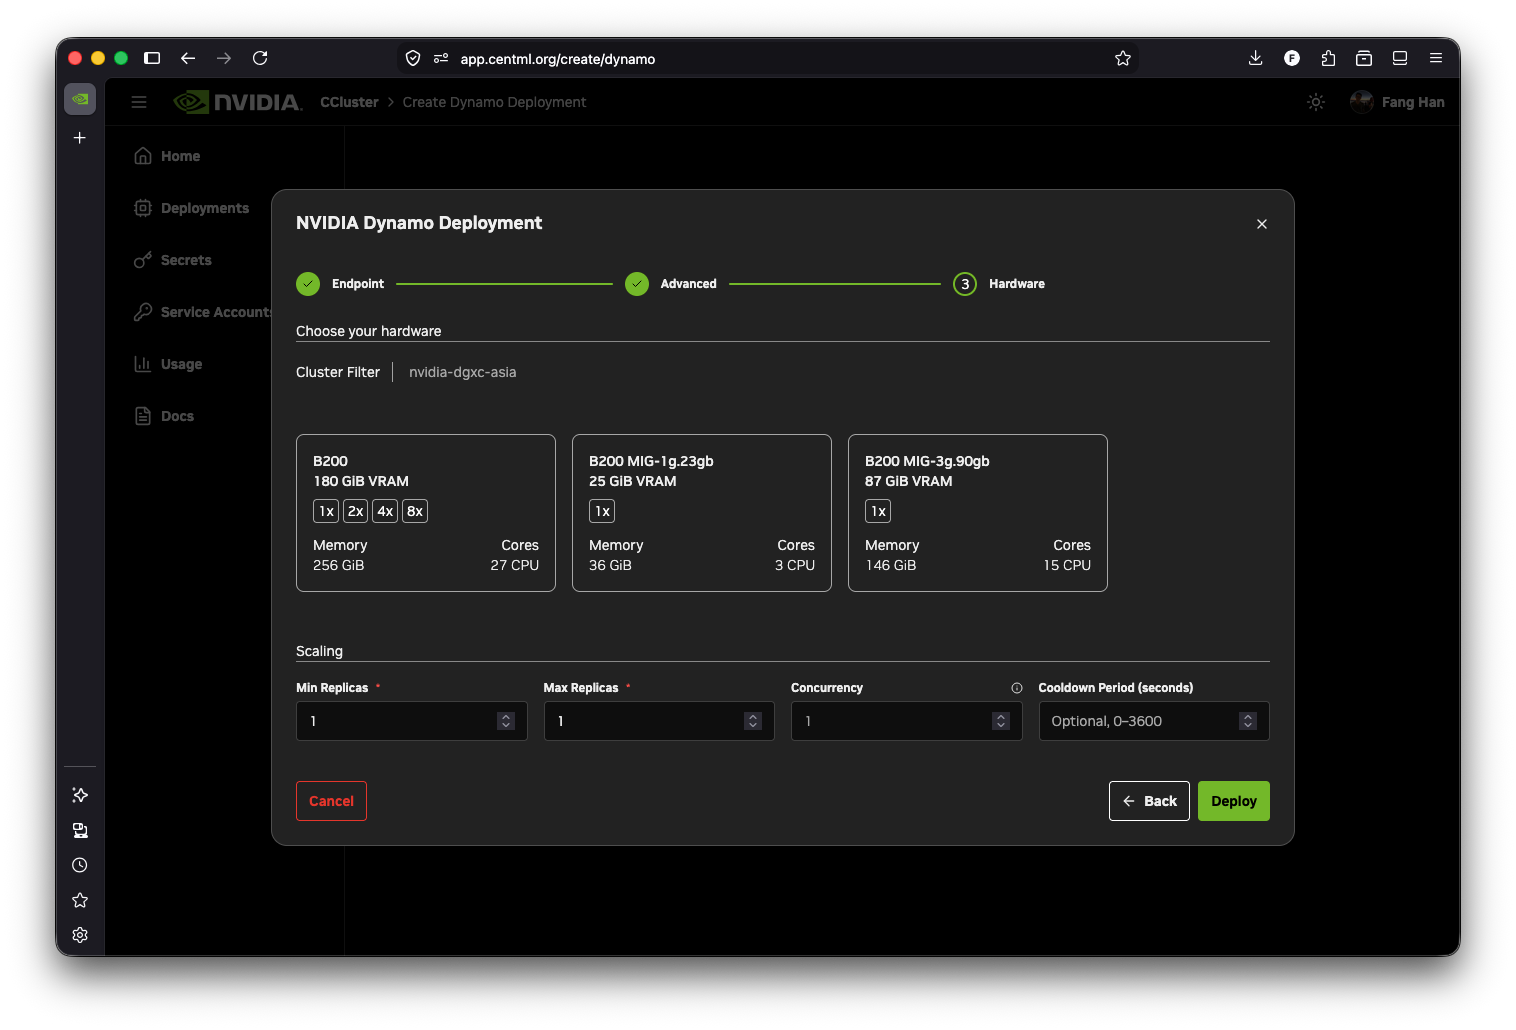Show the Concurrency info tooltip icon
Viewport: 1516px width, 1030px height.
click(x=1017, y=688)
